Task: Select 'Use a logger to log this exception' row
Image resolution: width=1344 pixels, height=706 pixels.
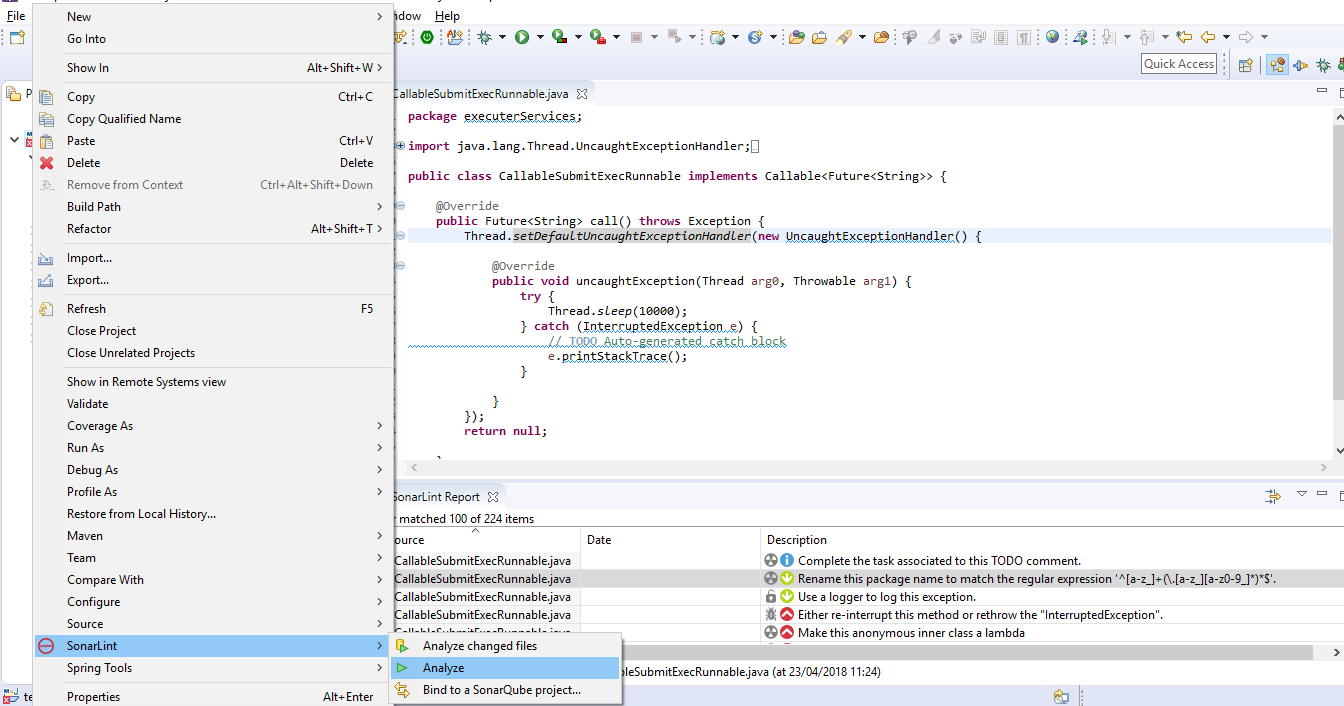Action: tap(866, 597)
